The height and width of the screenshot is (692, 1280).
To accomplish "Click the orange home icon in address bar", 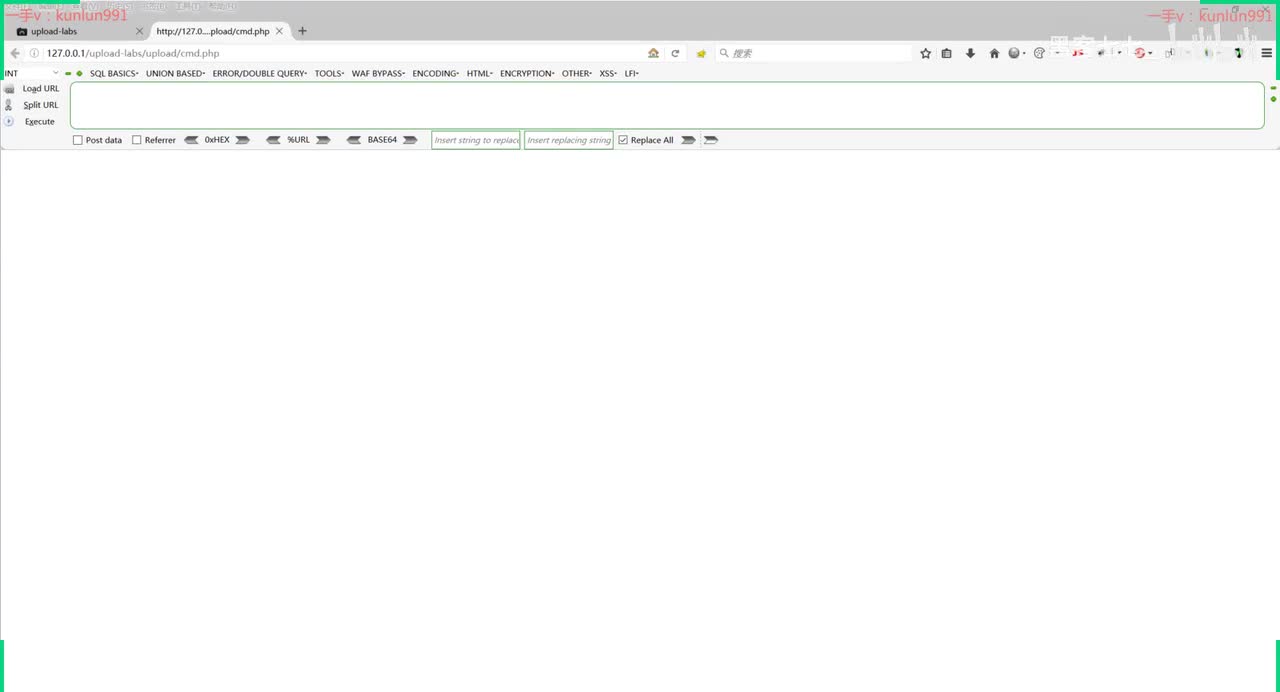I will click(653, 53).
